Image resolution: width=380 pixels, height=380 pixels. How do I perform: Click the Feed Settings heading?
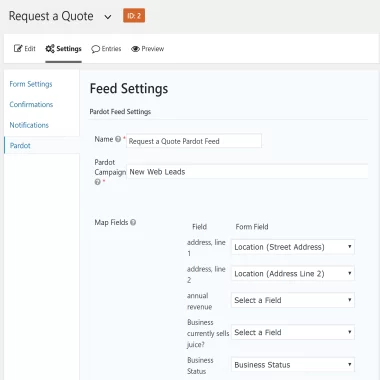pos(129,89)
